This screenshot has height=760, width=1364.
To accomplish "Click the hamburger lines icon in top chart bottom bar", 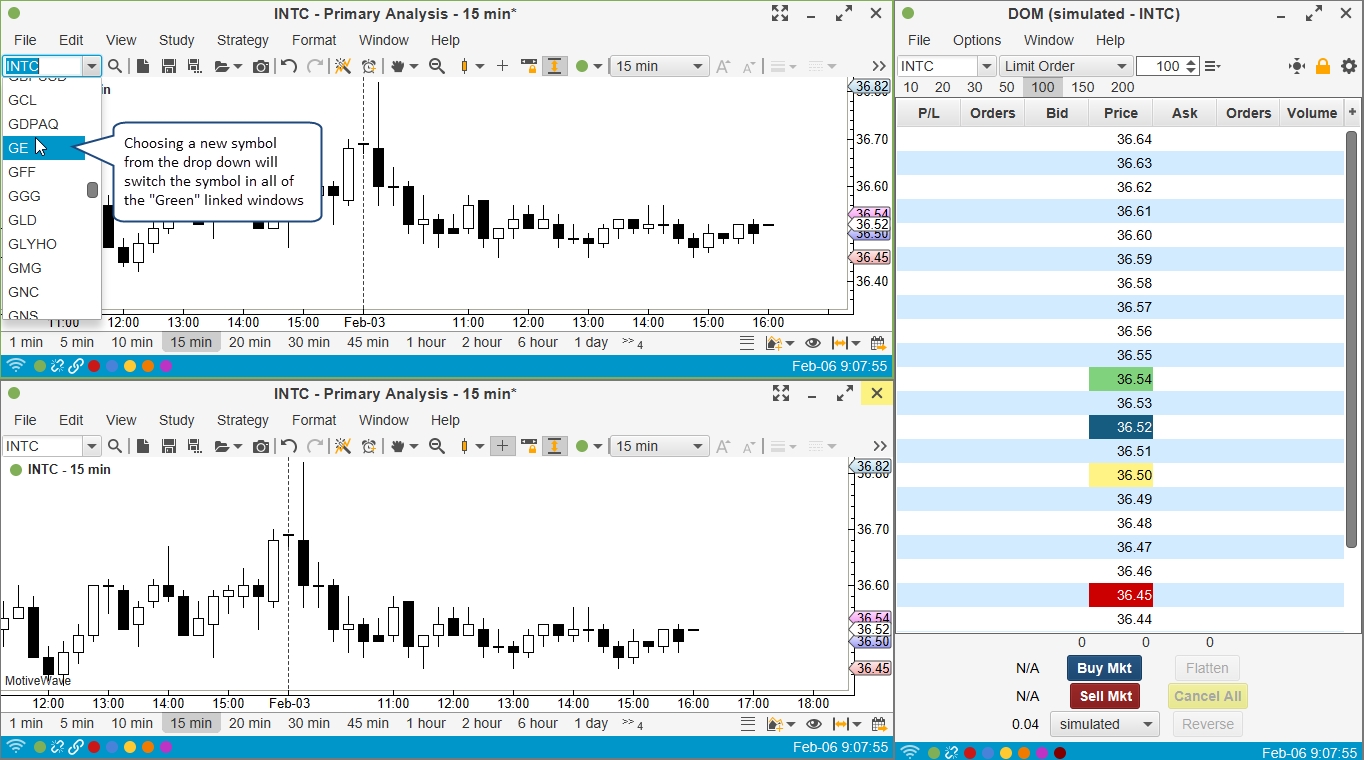I will coord(747,343).
